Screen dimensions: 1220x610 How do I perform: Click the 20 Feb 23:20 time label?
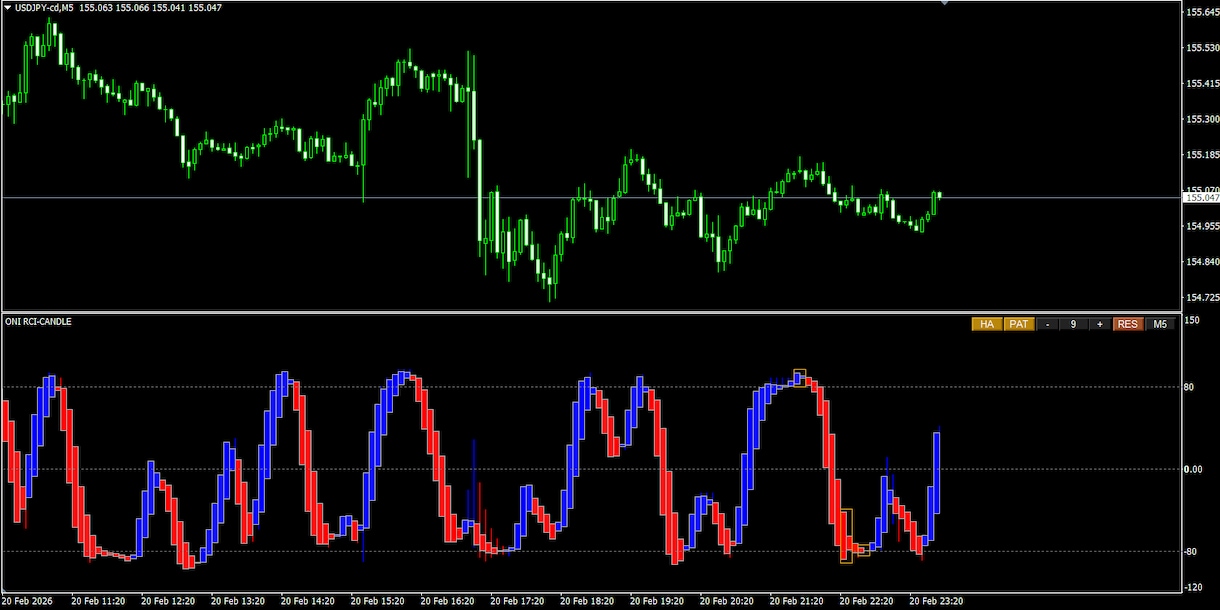coord(936,602)
